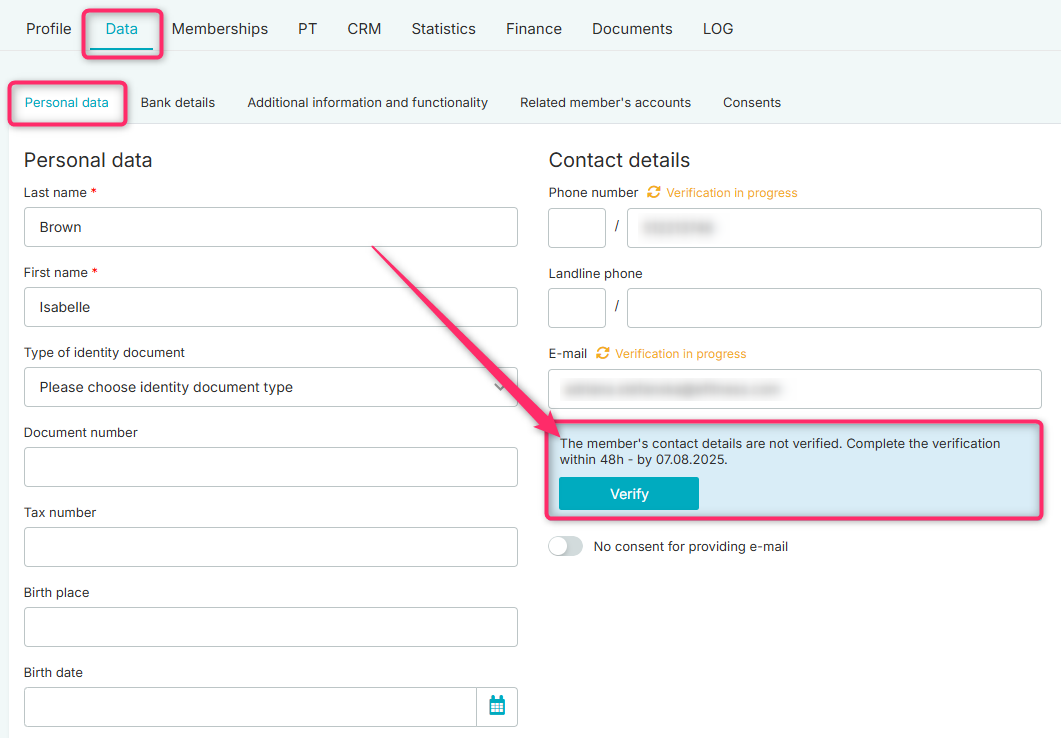Click the Phone number country code box
The width and height of the screenshot is (1061, 738).
pos(577,228)
